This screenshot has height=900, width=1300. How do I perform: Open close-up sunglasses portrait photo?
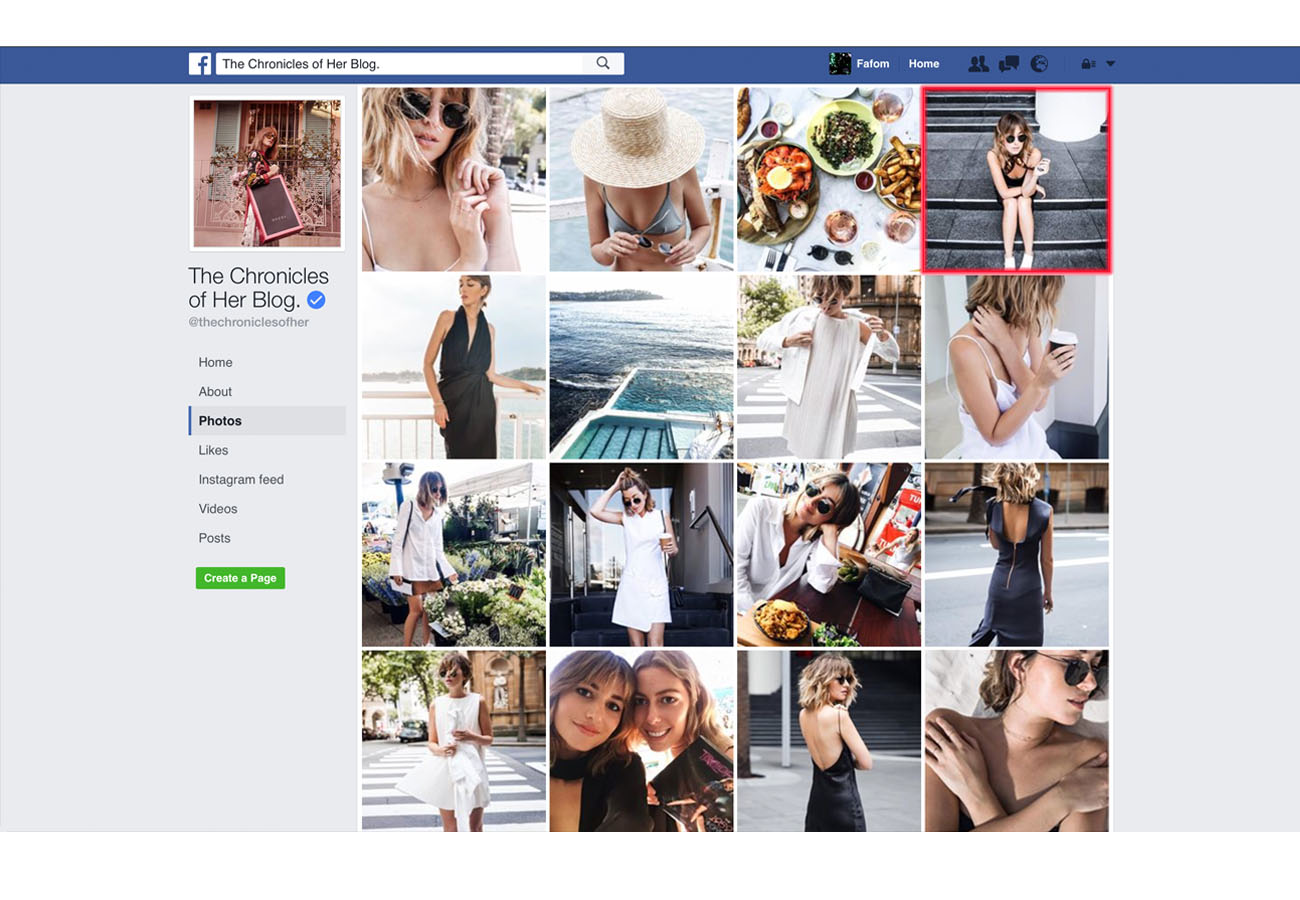pos(454,179)
